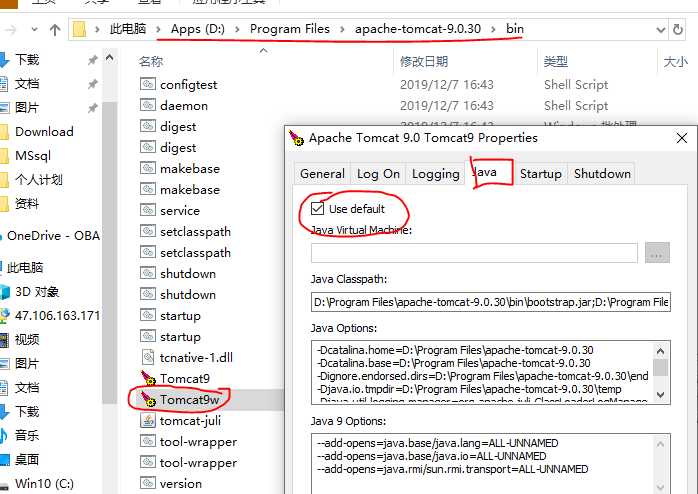Open 下载 quick access folder

pyautogui.click(x=27, y=60)
